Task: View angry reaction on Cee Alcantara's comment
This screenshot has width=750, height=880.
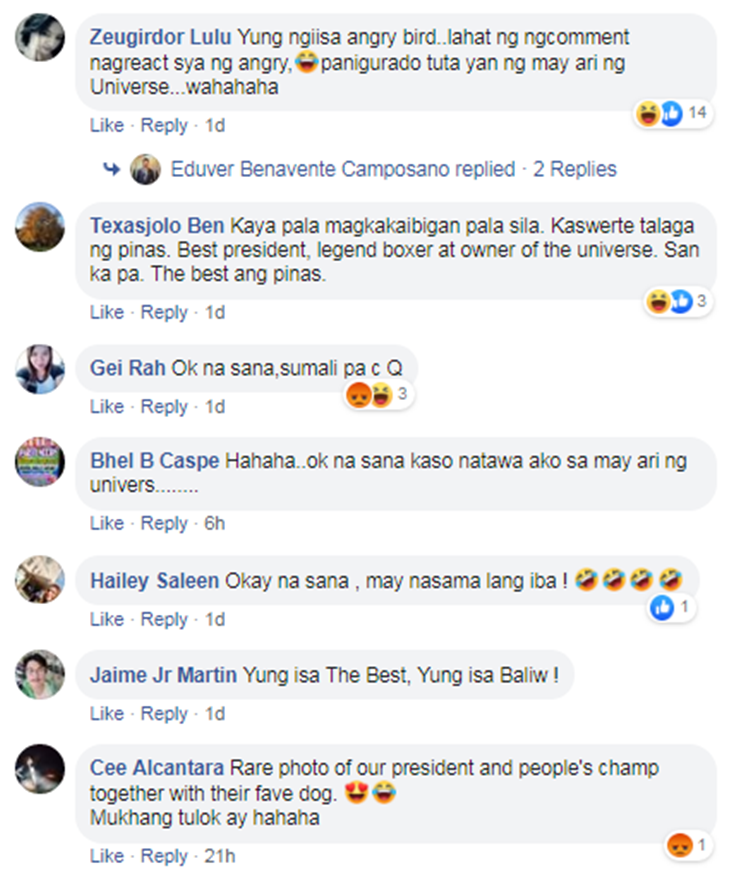Action: (688, 845)
